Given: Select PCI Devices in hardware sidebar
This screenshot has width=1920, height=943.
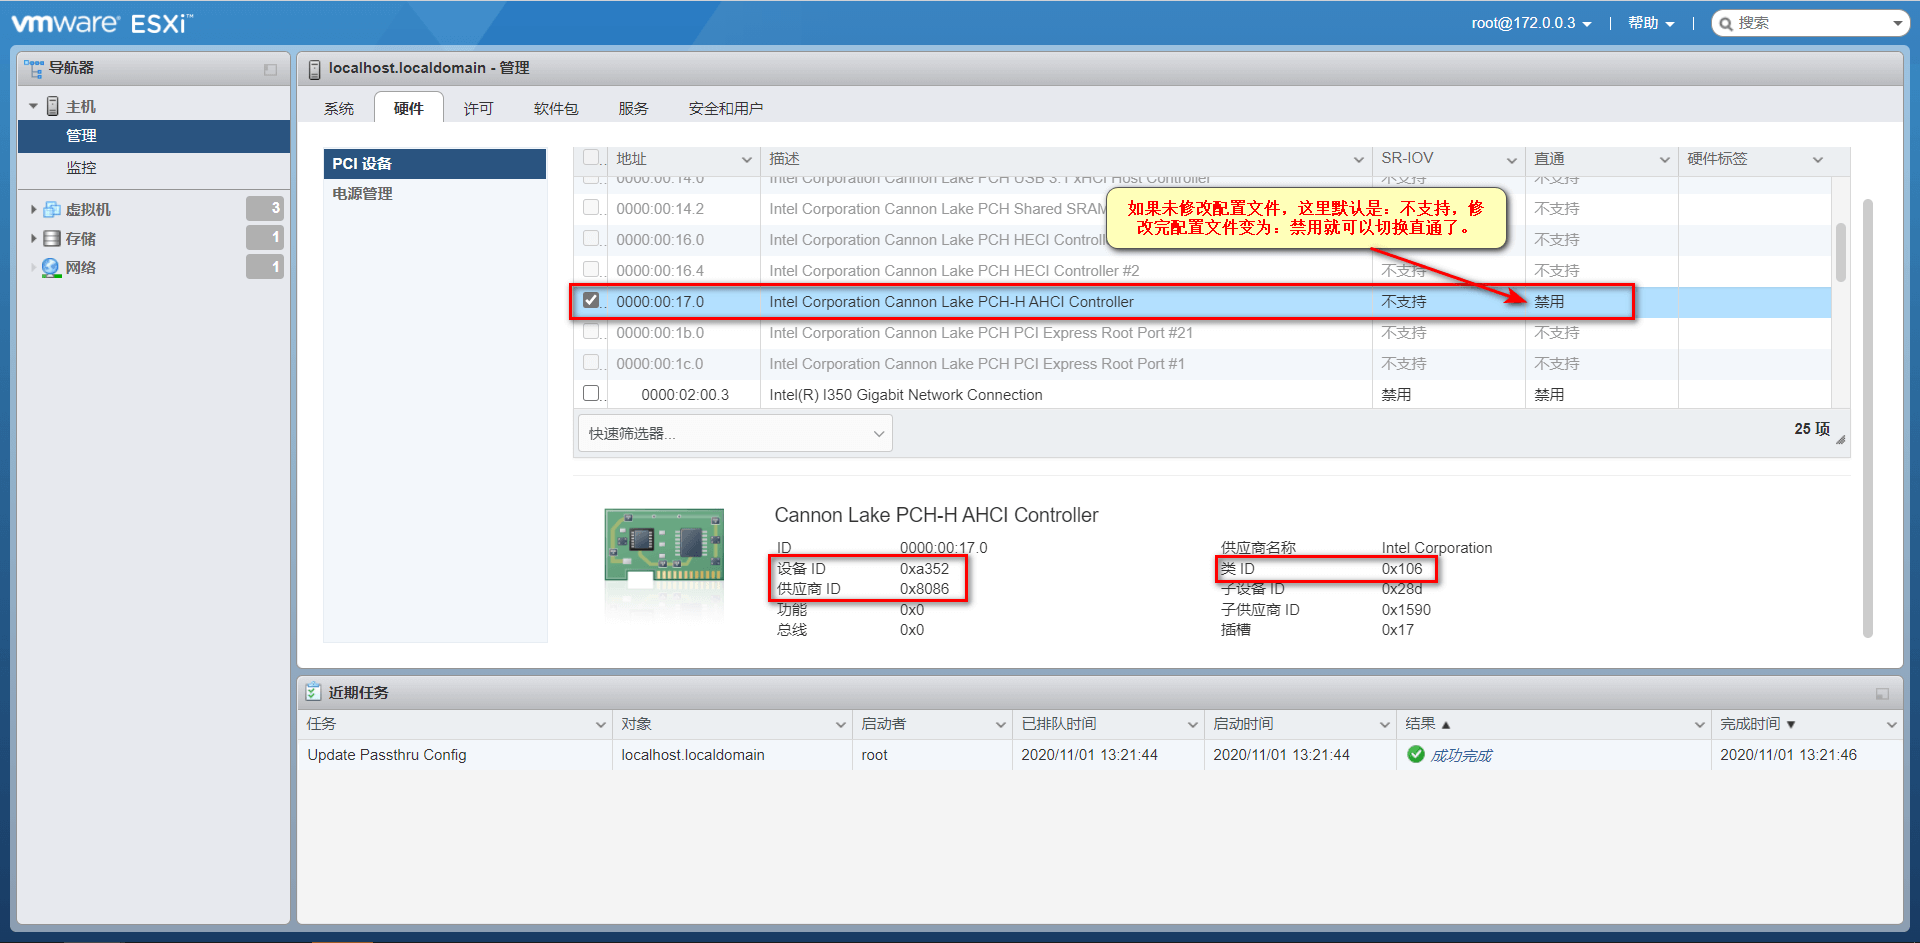Looking at the screenshot, I should 435,164.
